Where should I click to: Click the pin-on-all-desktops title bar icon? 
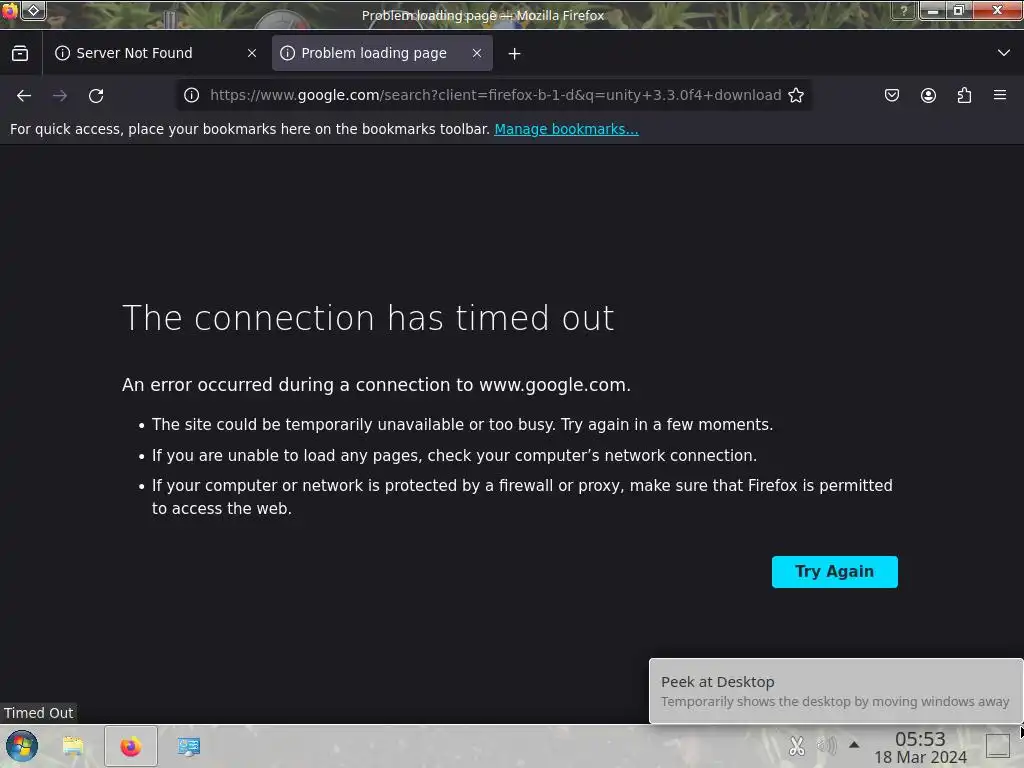(33, 10)
